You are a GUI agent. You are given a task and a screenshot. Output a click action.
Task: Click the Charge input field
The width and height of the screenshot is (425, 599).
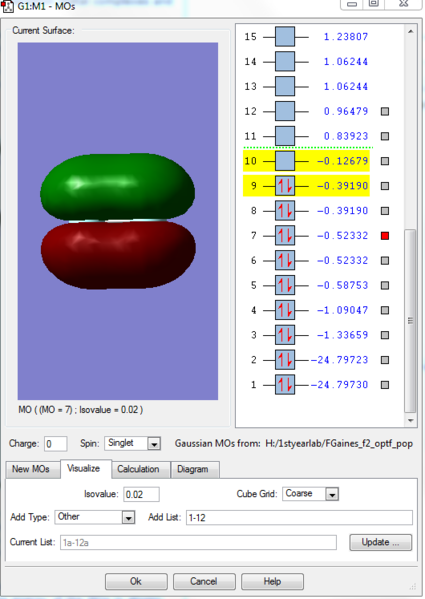[56, 444]
